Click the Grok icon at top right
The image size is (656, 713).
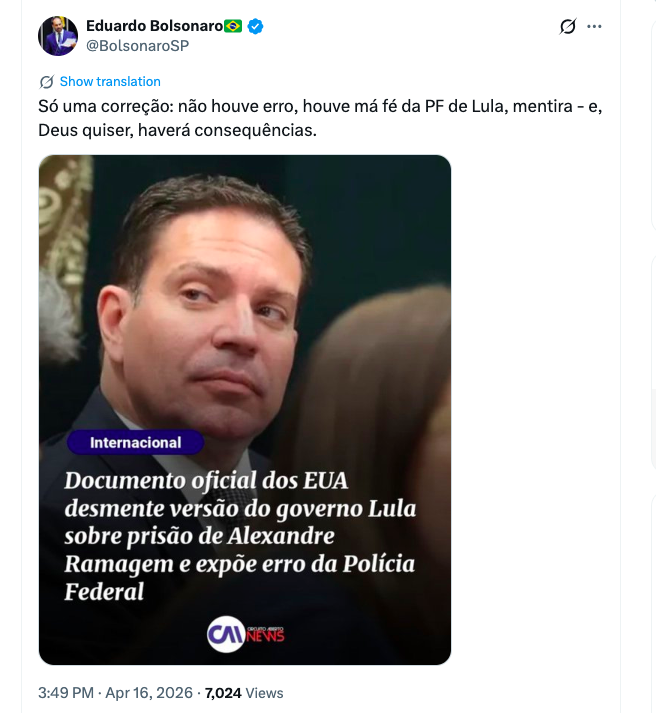coord(568,27)
